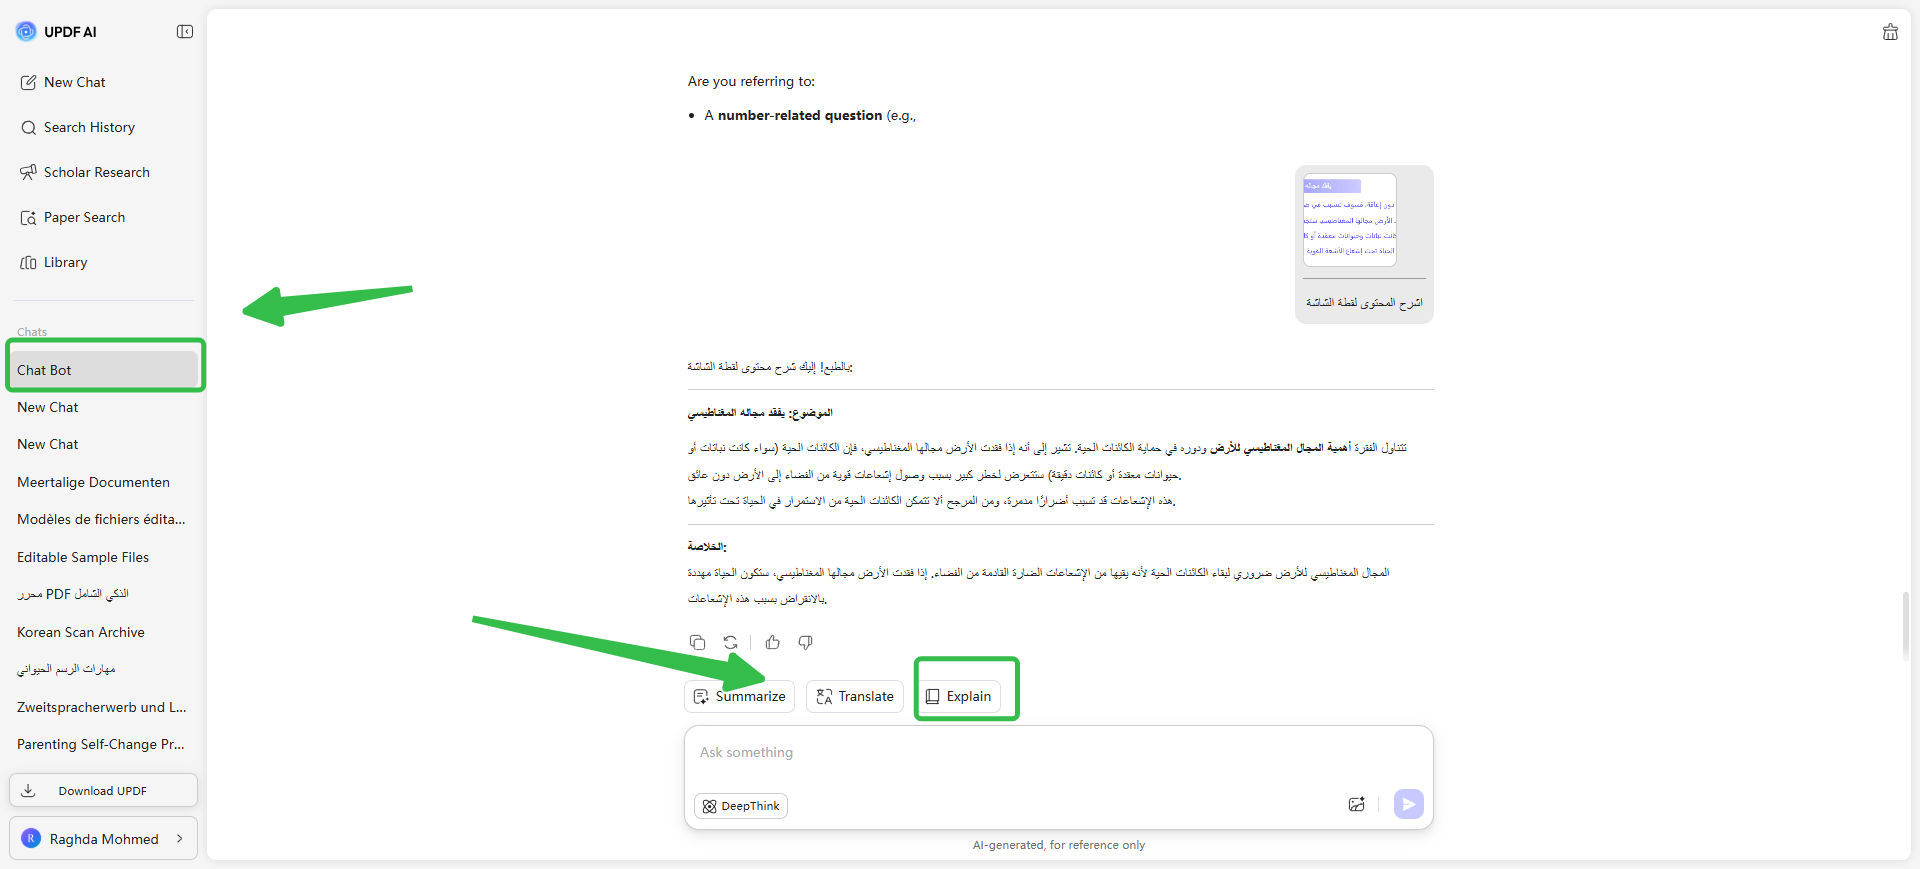Click the Download UPDF button

point(104,790)
